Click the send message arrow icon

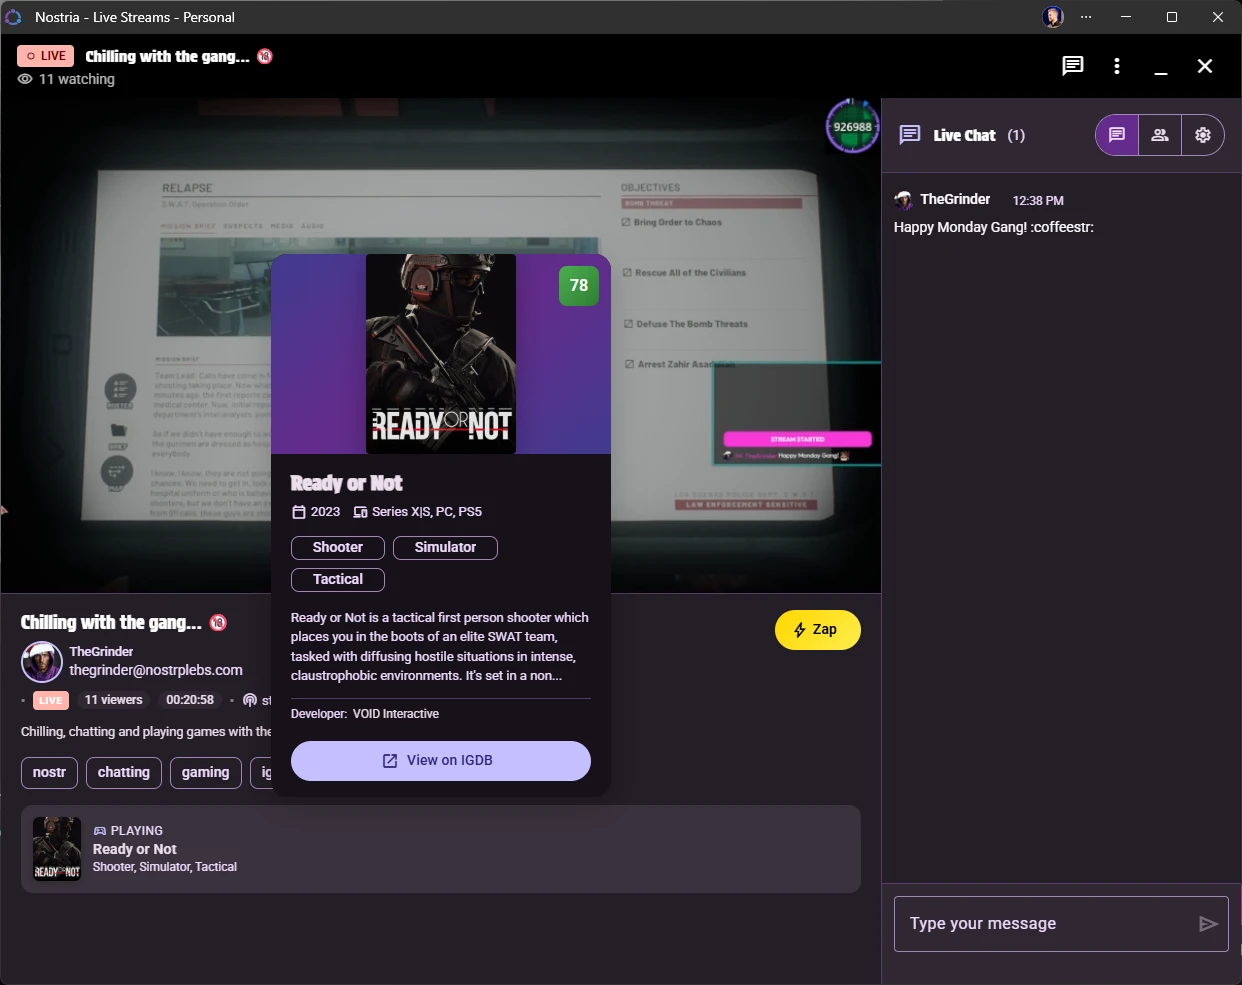coord(1208,924)
